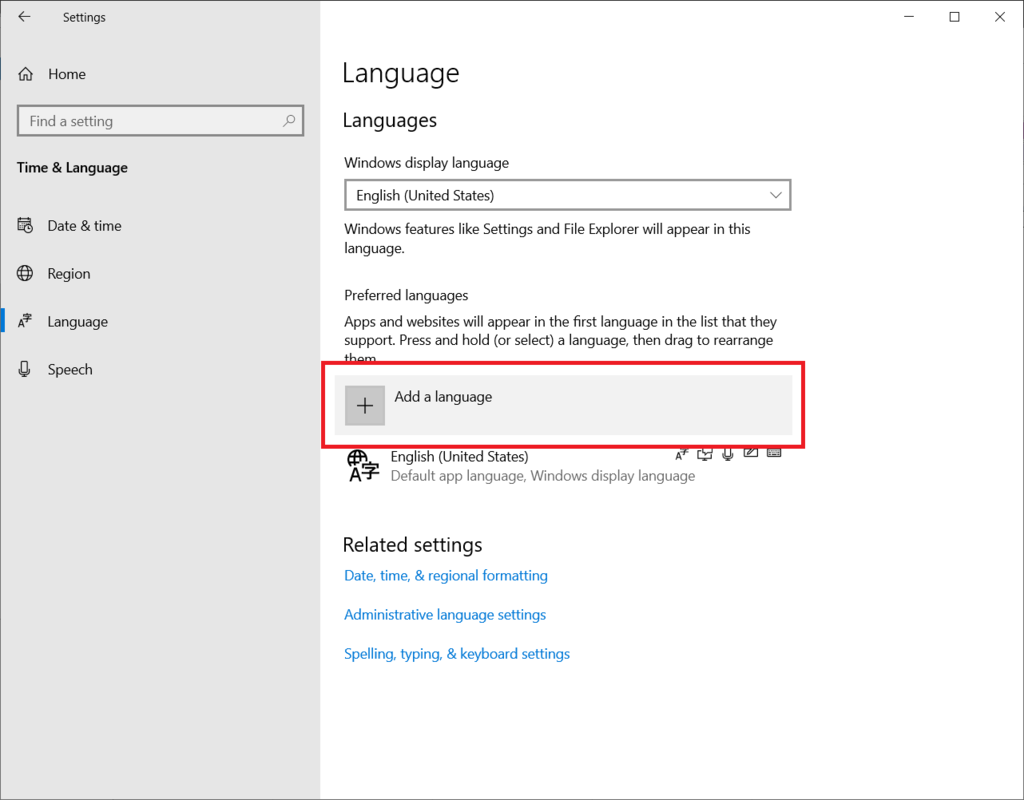Screen dimensions: 1024x800
Task: Minimize the Settings window
Action: (909, 17)
